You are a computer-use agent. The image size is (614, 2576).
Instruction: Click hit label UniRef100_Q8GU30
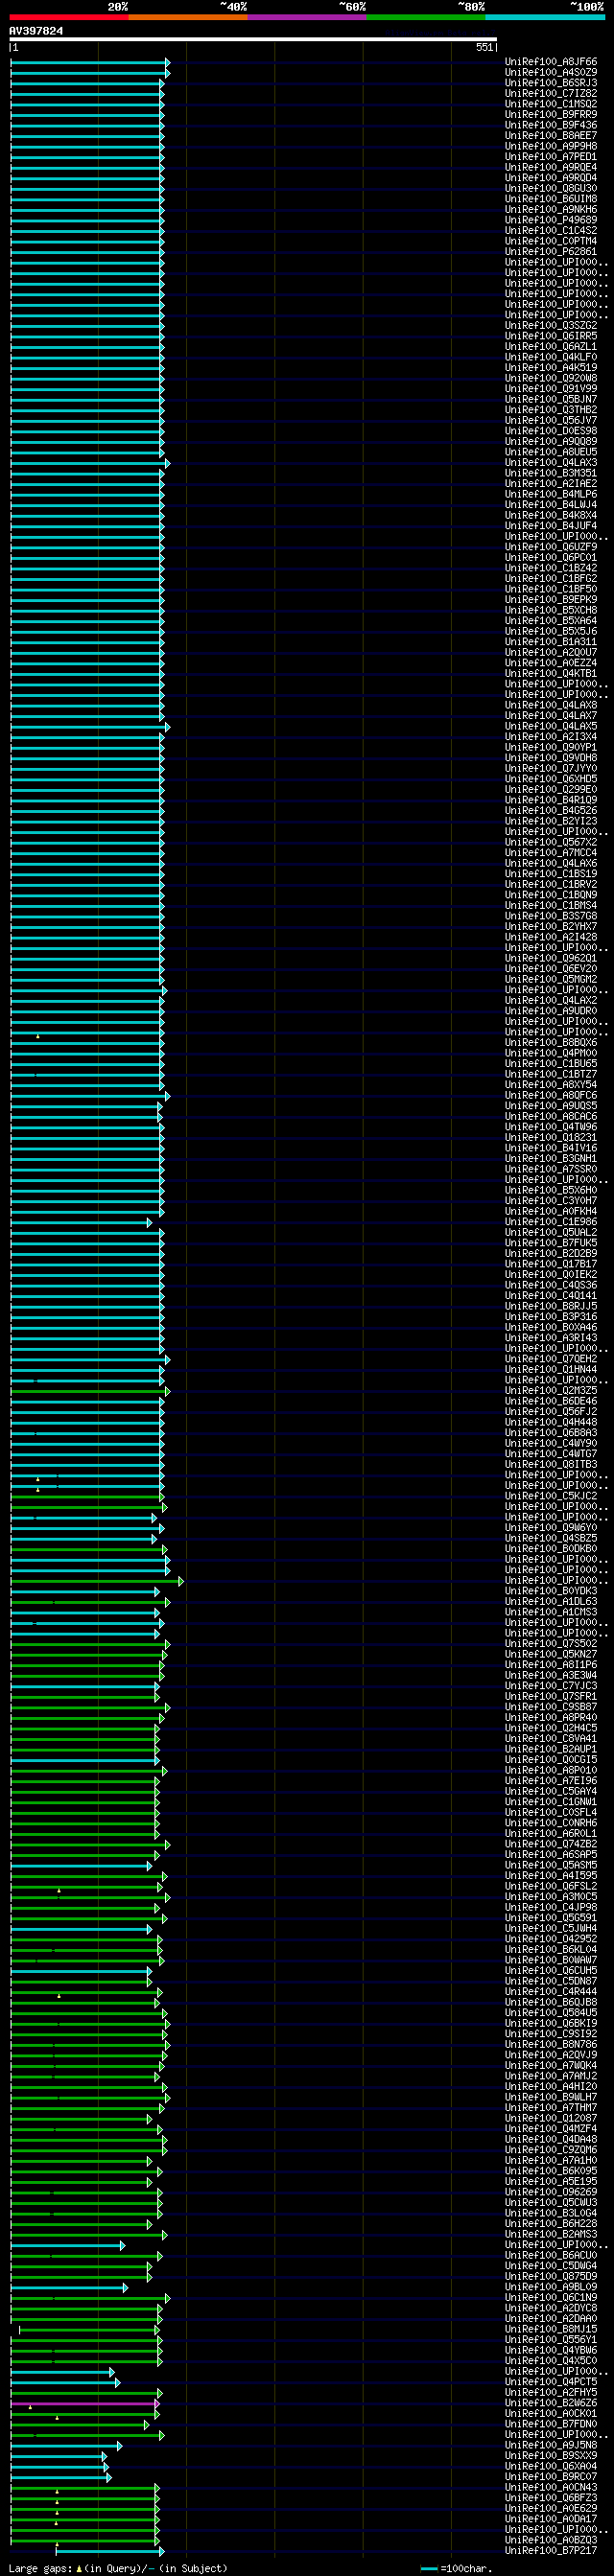point(551,188)
